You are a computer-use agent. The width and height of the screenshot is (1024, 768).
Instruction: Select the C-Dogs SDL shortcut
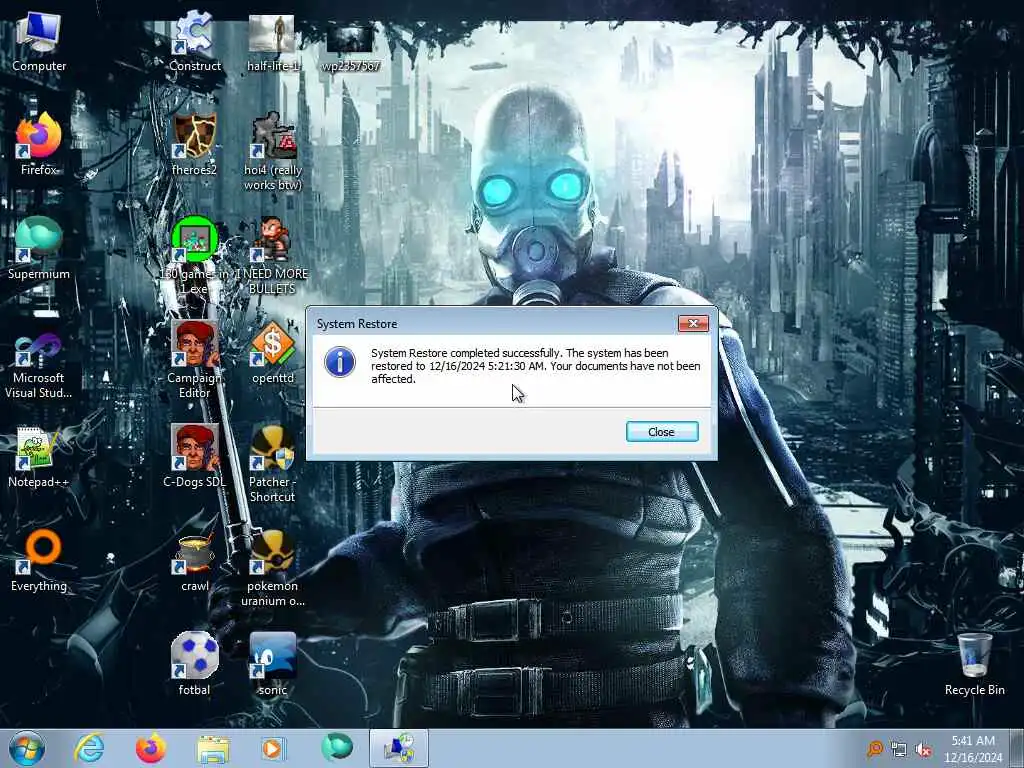click(x=194, y=456)
